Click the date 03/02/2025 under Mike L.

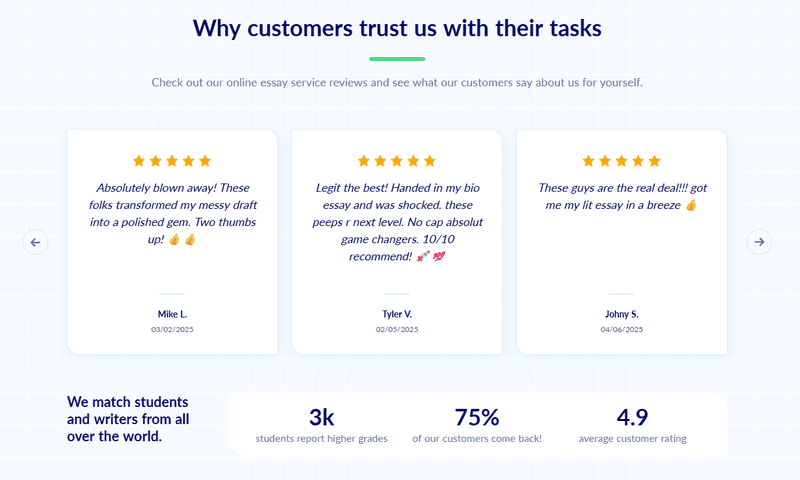[x=172, y=330]
